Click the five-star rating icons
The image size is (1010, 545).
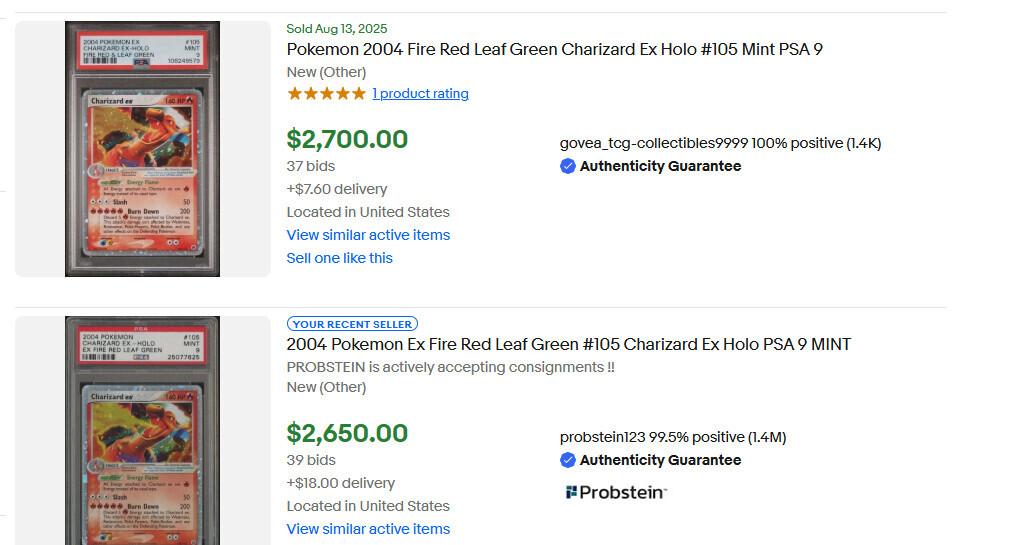click(327, 93)
